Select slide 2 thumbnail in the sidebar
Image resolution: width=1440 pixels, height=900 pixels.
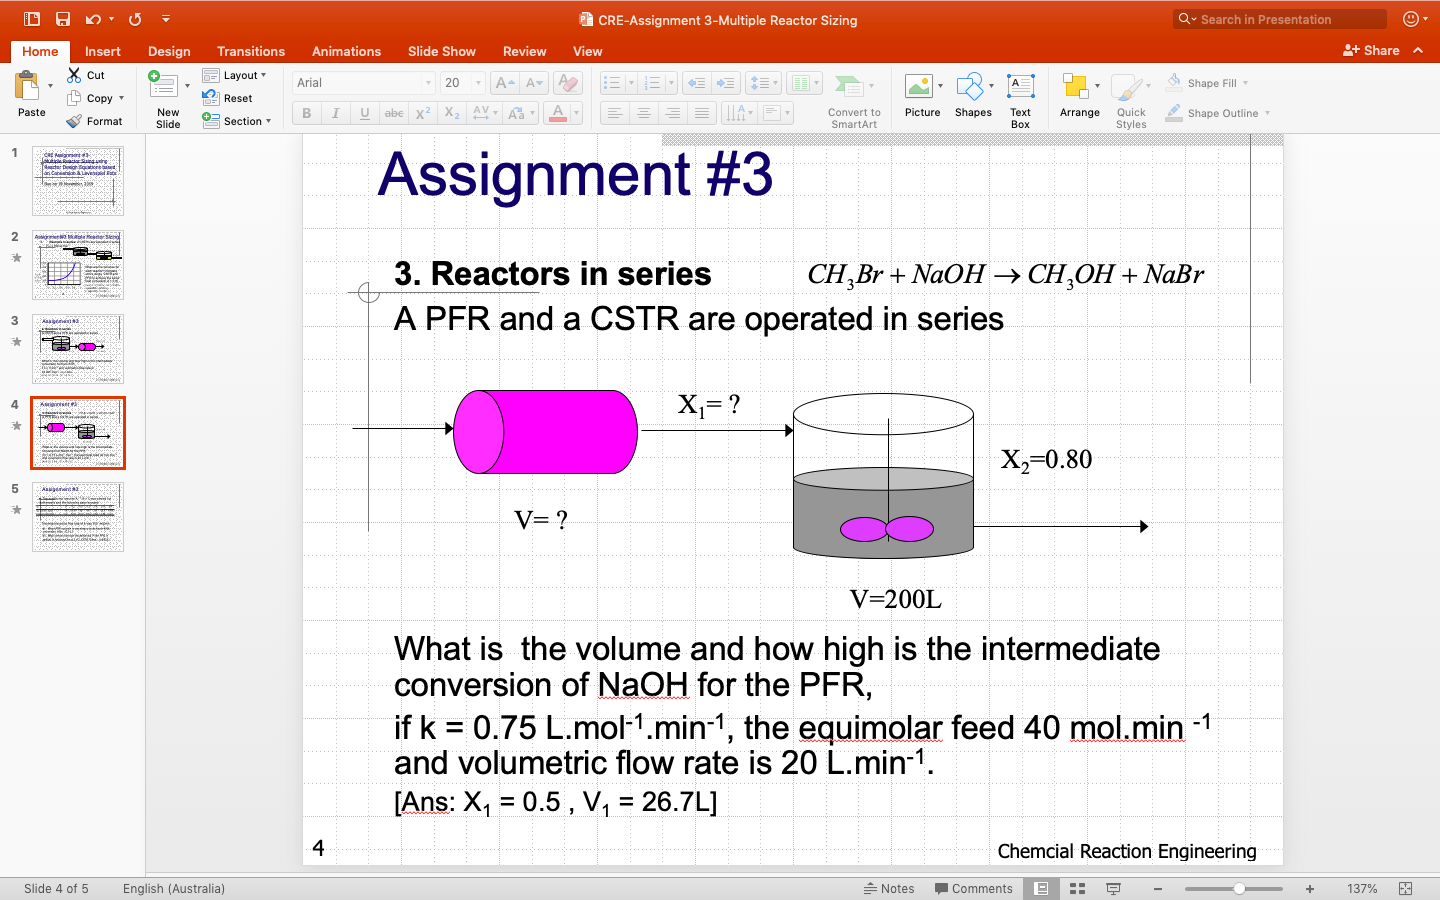pyautogui.click(x=77, y=264)
